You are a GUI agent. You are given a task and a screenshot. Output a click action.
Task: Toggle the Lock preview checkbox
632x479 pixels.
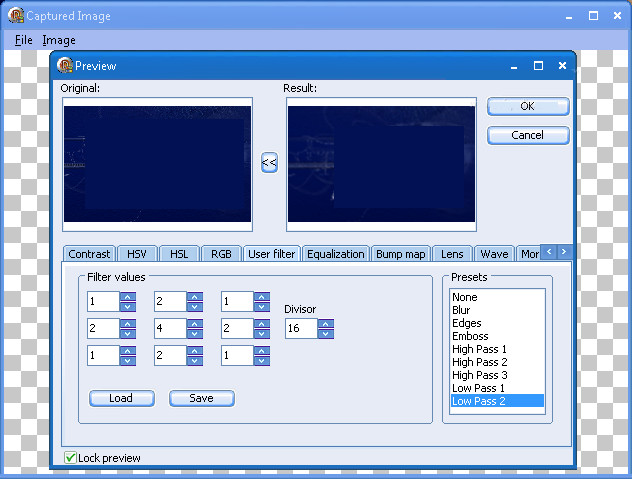pos(70,458)
